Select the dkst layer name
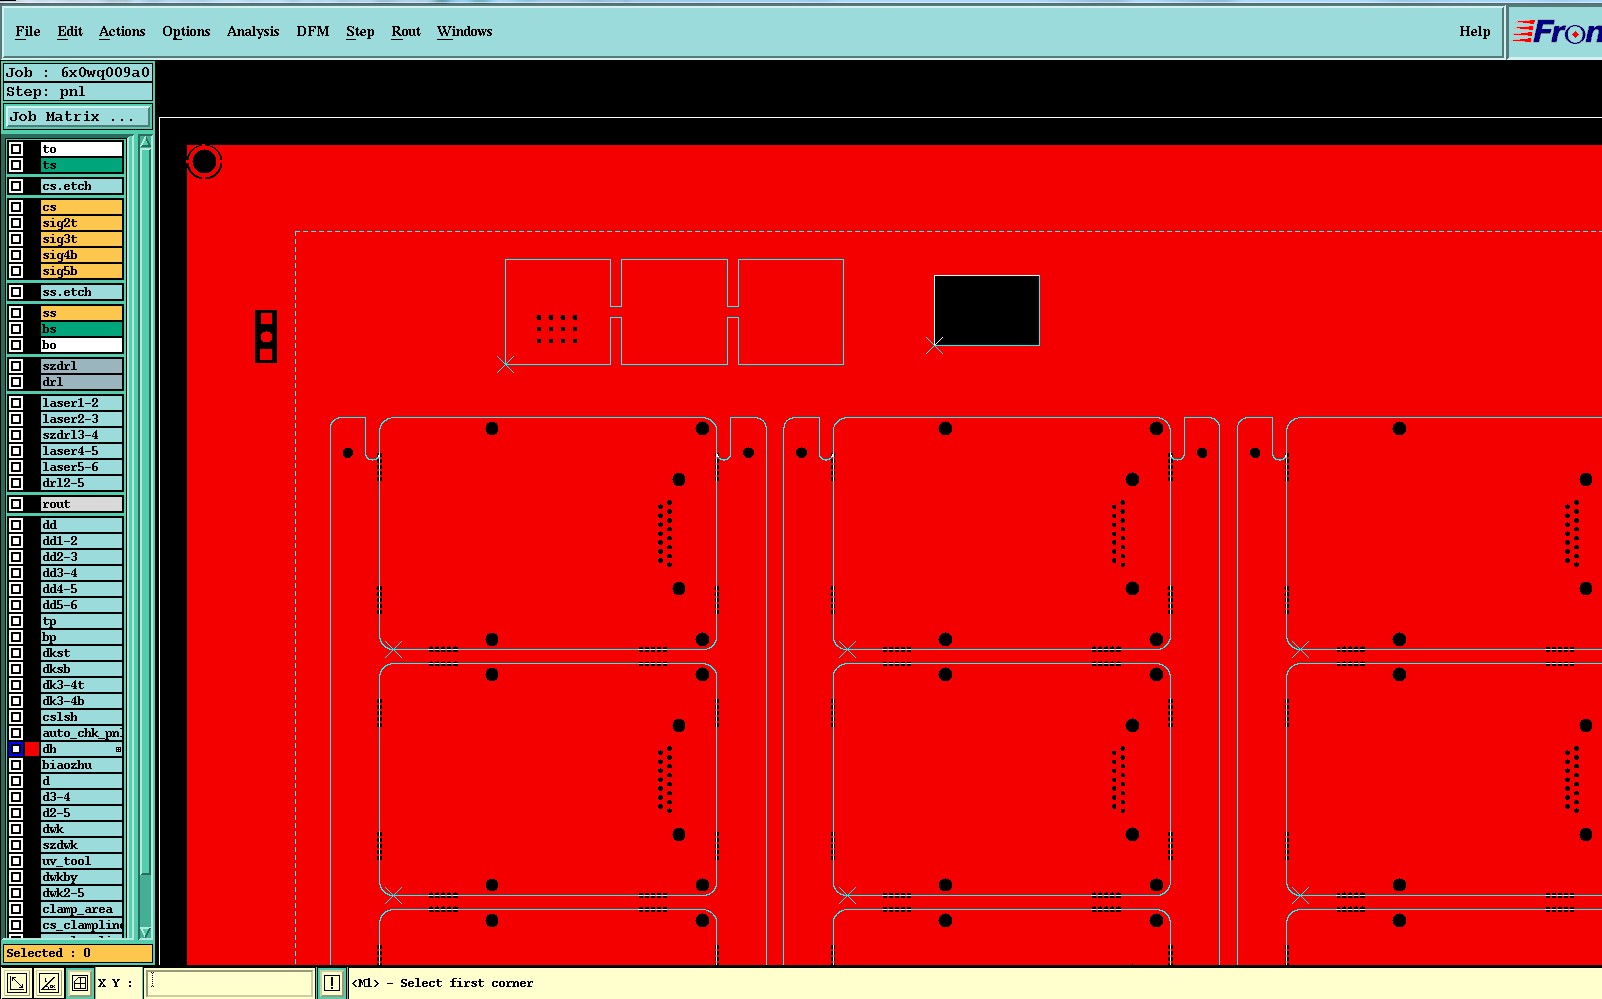Screen dimensions: 1602x999 (x=82, y=653)
